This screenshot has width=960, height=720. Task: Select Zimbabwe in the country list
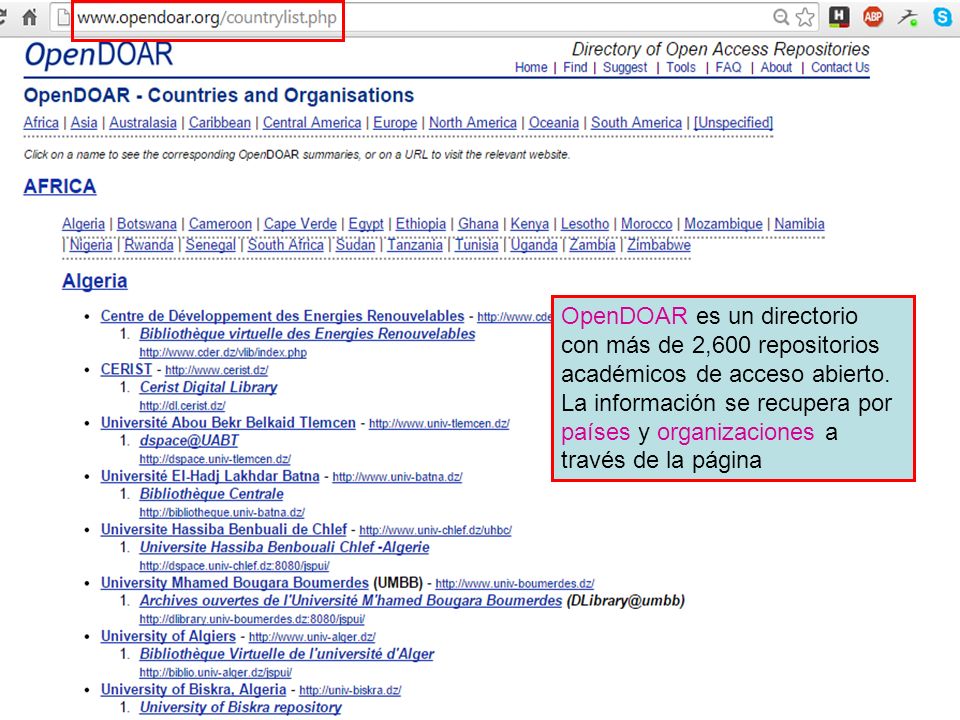coord(659,245)
